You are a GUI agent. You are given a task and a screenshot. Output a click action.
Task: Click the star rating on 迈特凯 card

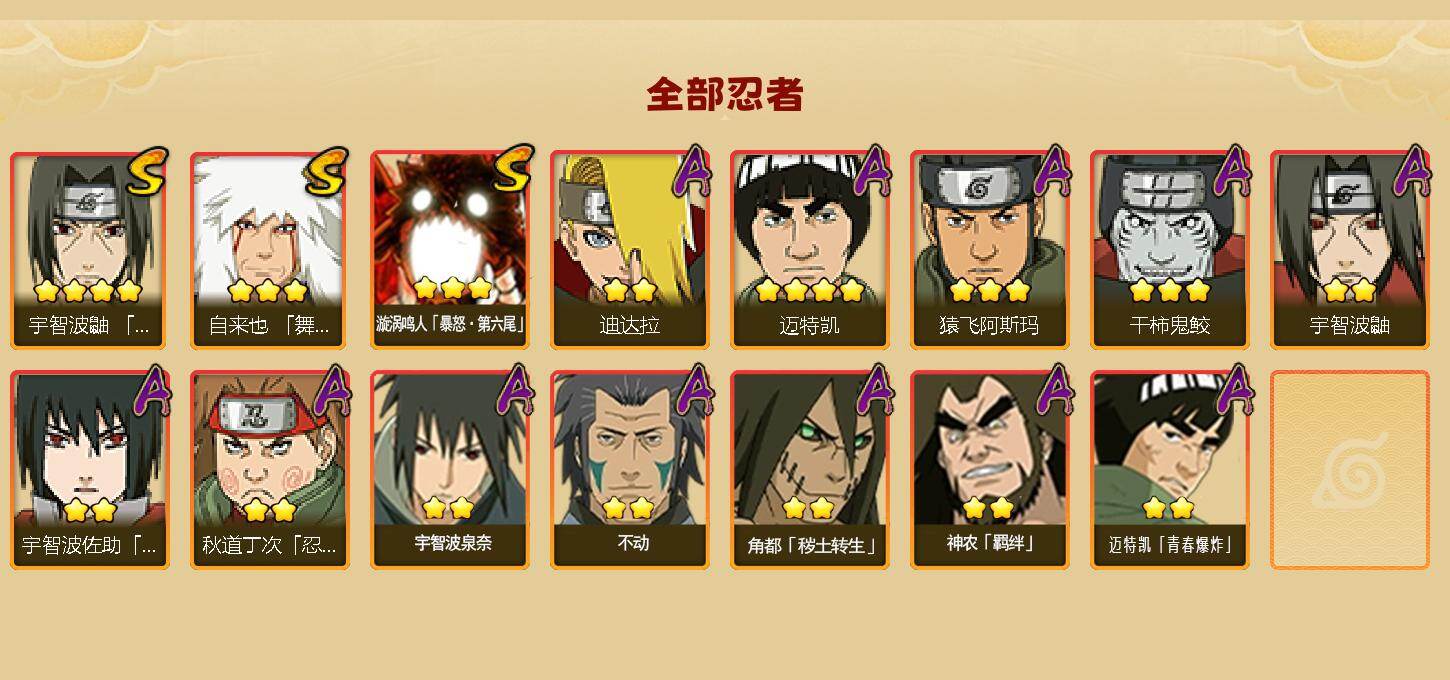[x=809, y=291]
